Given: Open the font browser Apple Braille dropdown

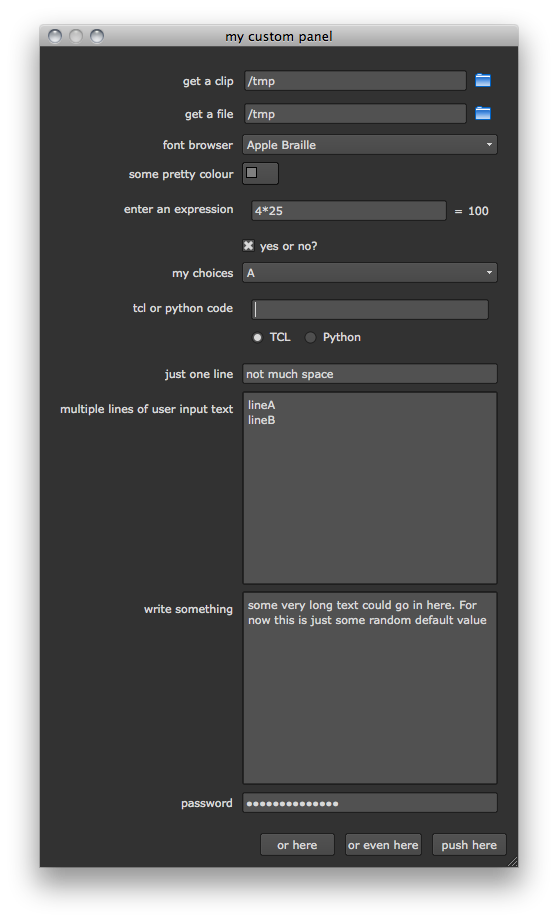Looking at the screenshot, I should click(370, 145).
